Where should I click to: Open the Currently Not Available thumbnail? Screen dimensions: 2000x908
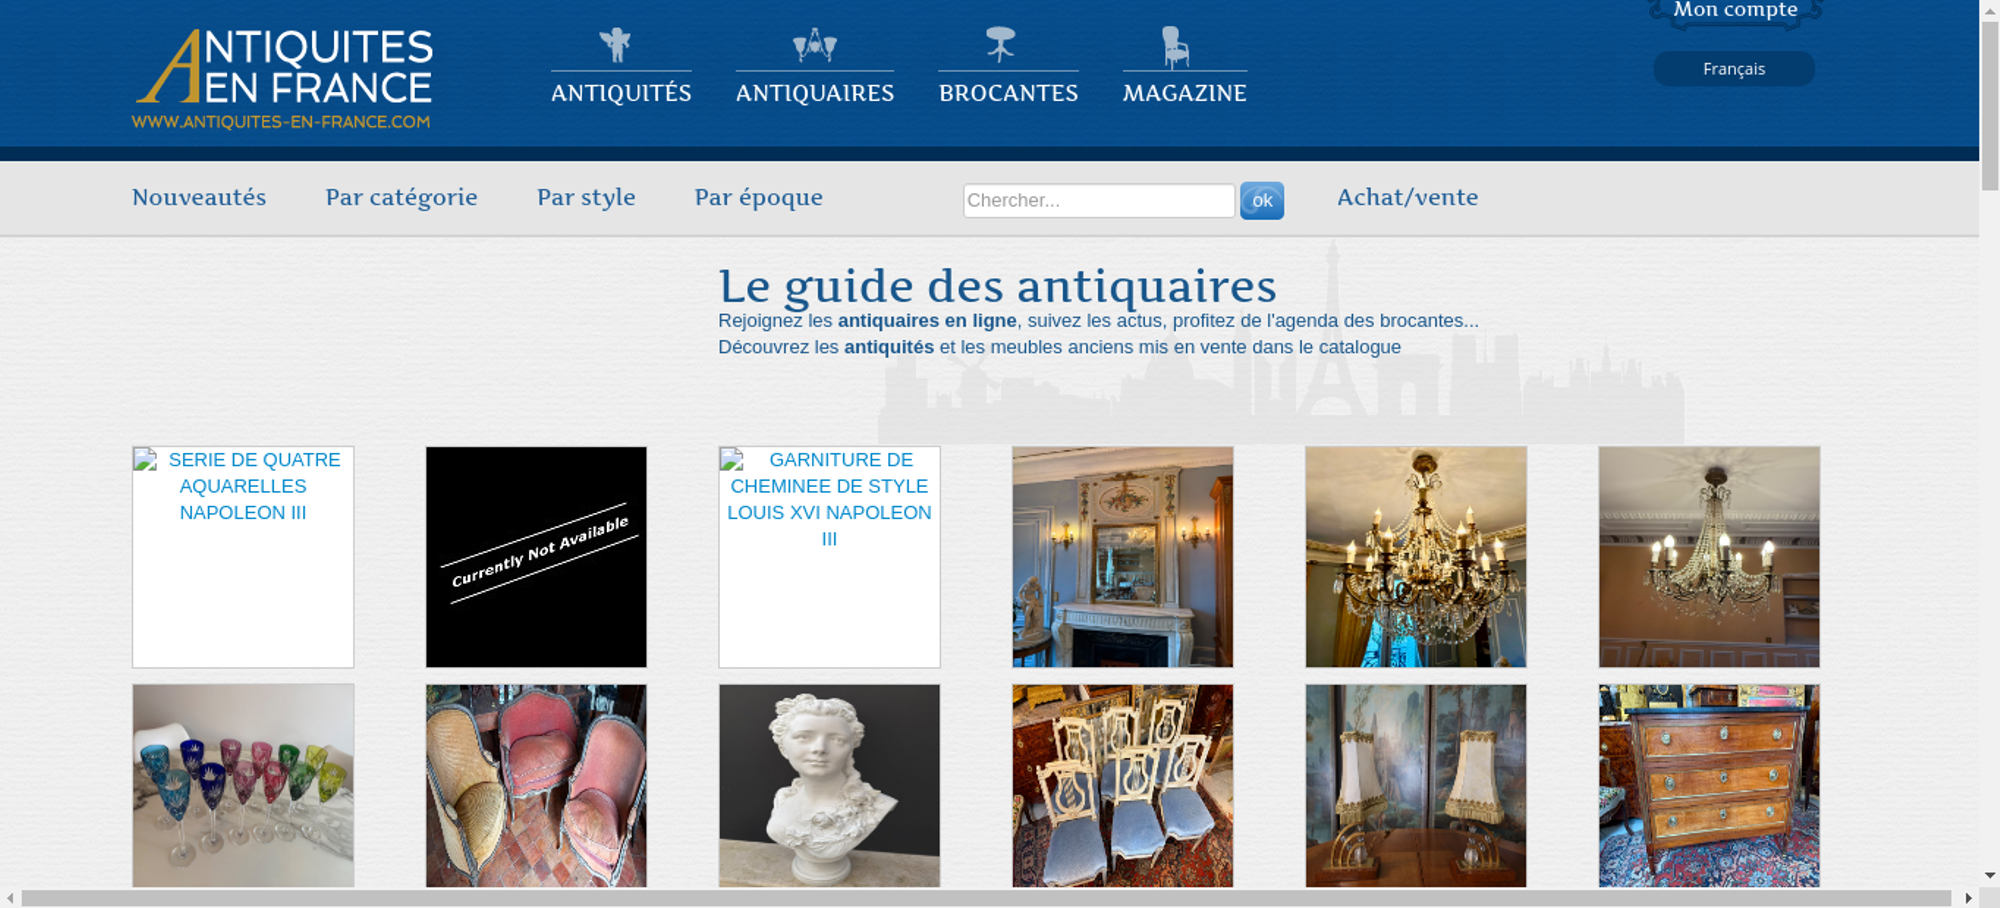click(x=536, y=557)
